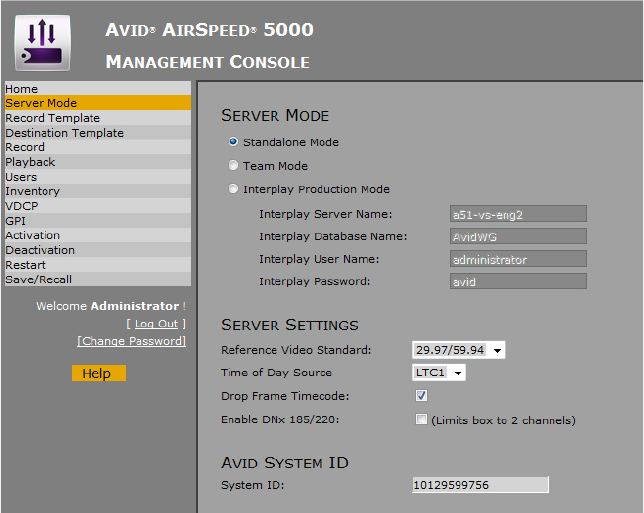This screenshot has height=513, width=644.
Task: Open the Inventory page
Action: point(98,191)
